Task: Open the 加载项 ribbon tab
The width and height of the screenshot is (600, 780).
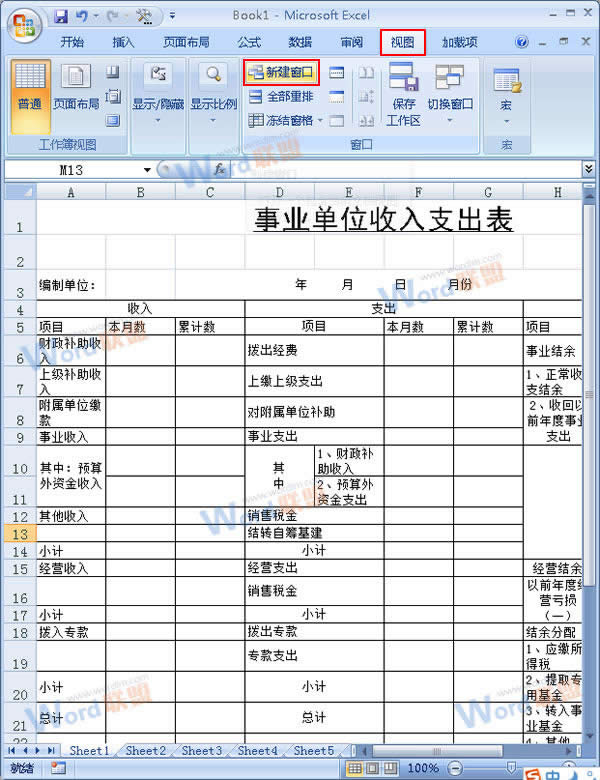Action: (x=460, y=42)
